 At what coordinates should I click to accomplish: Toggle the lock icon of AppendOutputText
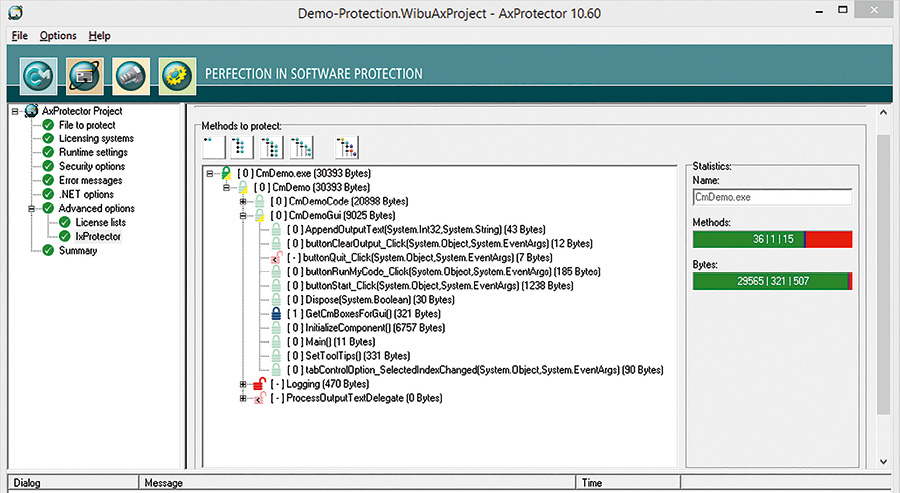coord(276,229)
